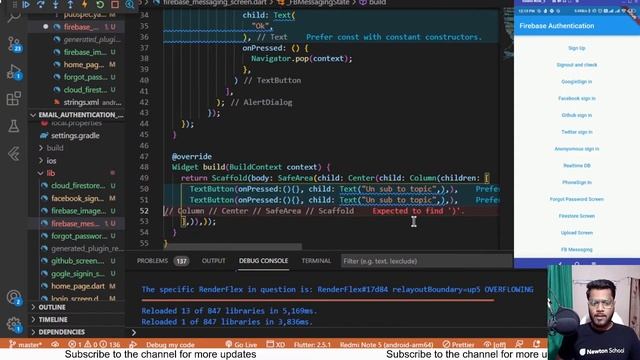Screen dimensions: 640x360
Task: Tap FB Messaging on the emulator
Action: pos(577,249)
